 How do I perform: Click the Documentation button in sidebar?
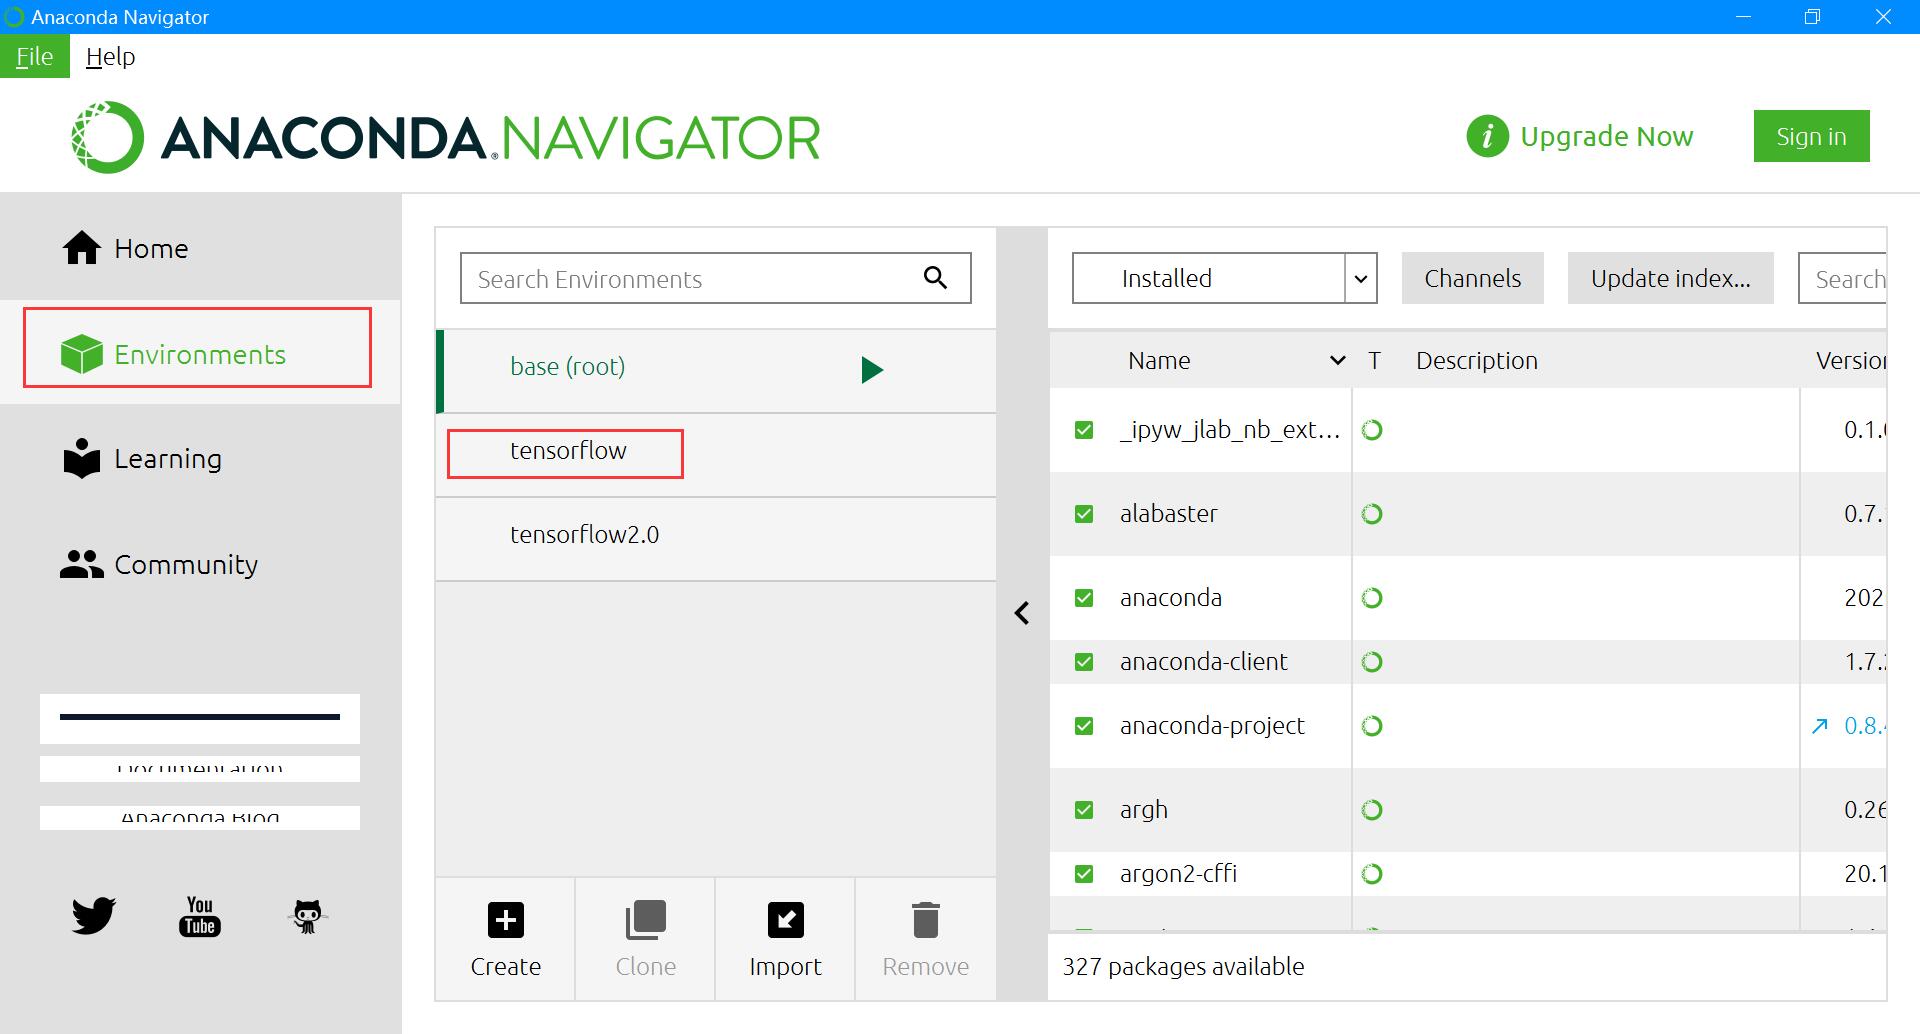coord(200,769)
